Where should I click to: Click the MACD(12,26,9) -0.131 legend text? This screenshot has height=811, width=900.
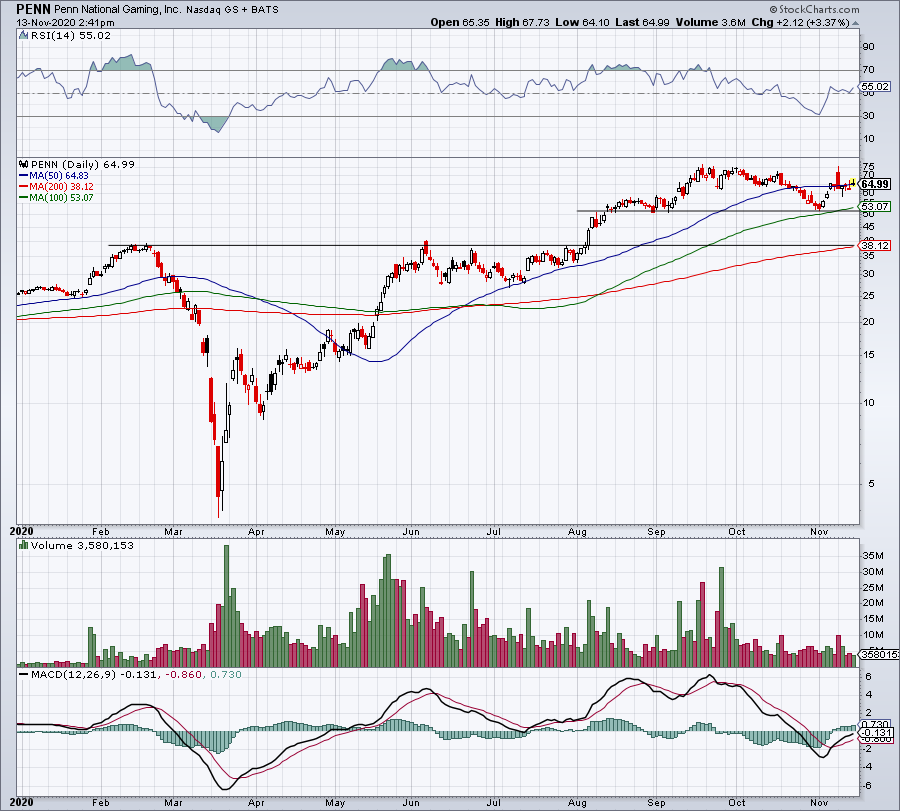[94, 674]
